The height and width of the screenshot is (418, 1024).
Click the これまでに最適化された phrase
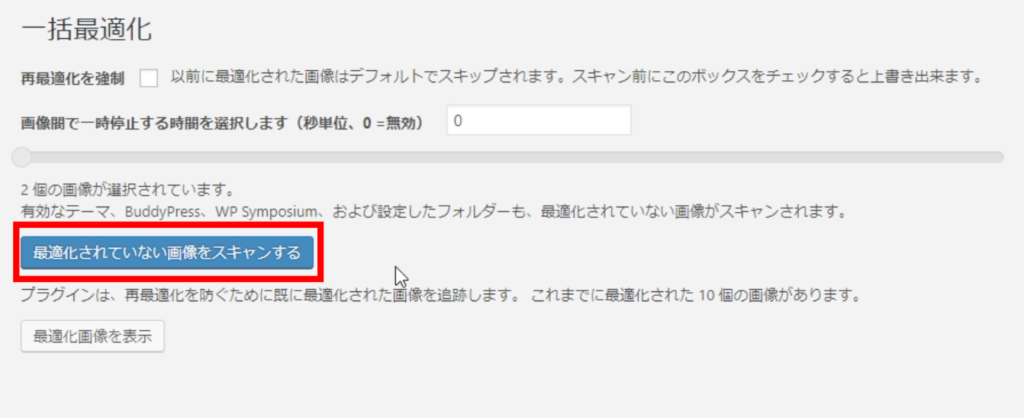[x=613, y=295]
